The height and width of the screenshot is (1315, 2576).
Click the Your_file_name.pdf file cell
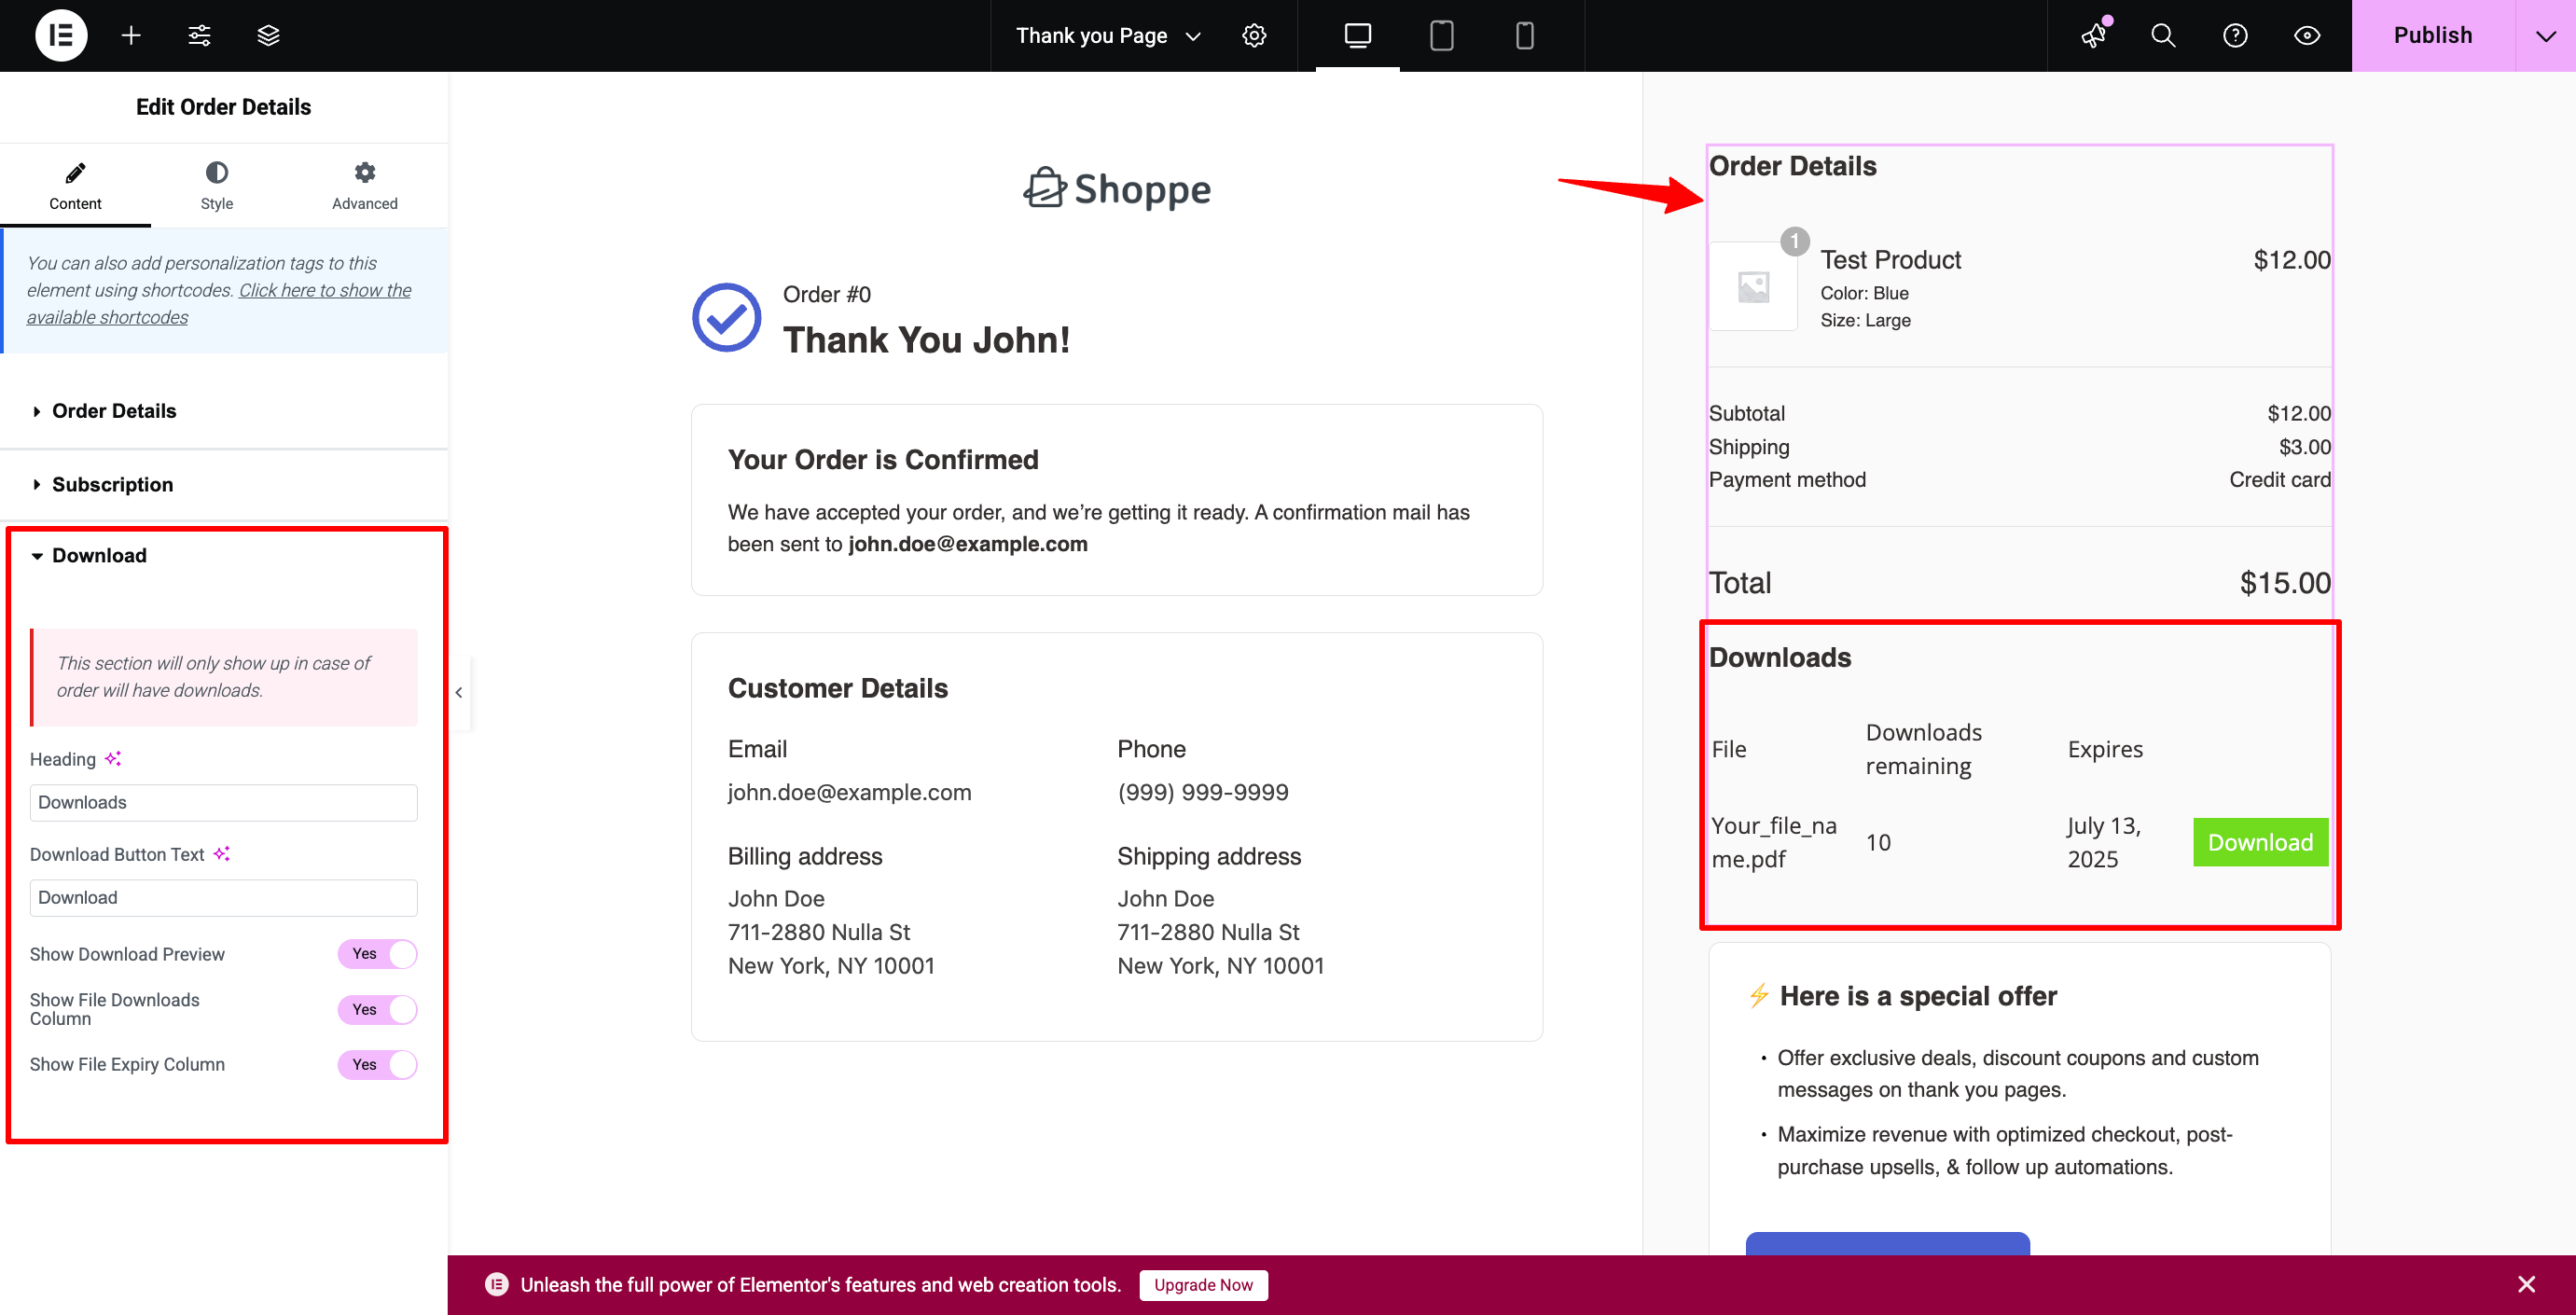(x=1774, y=842)
